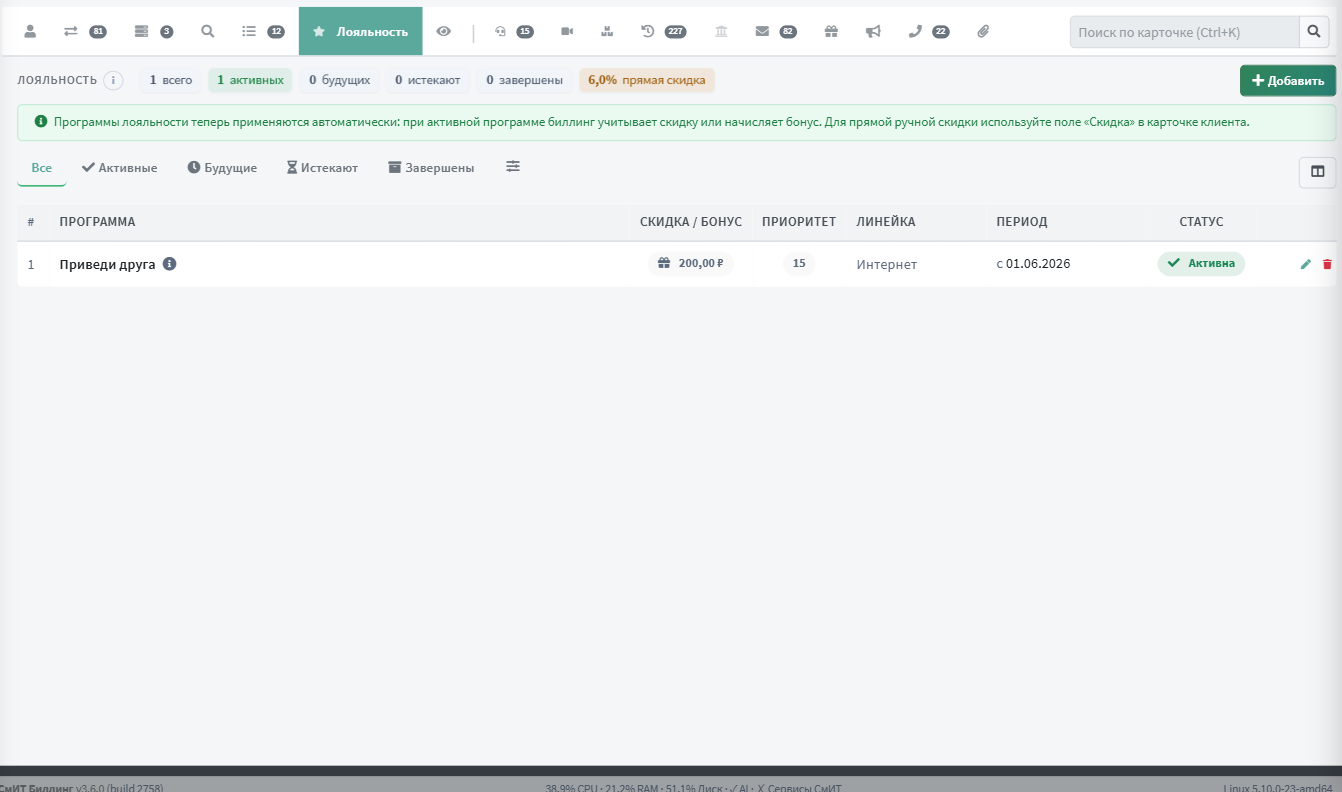Viewport: 1342px width, 792px height.
Task: Open the network boxes tab icon
Action: click(x=607, y=31)
